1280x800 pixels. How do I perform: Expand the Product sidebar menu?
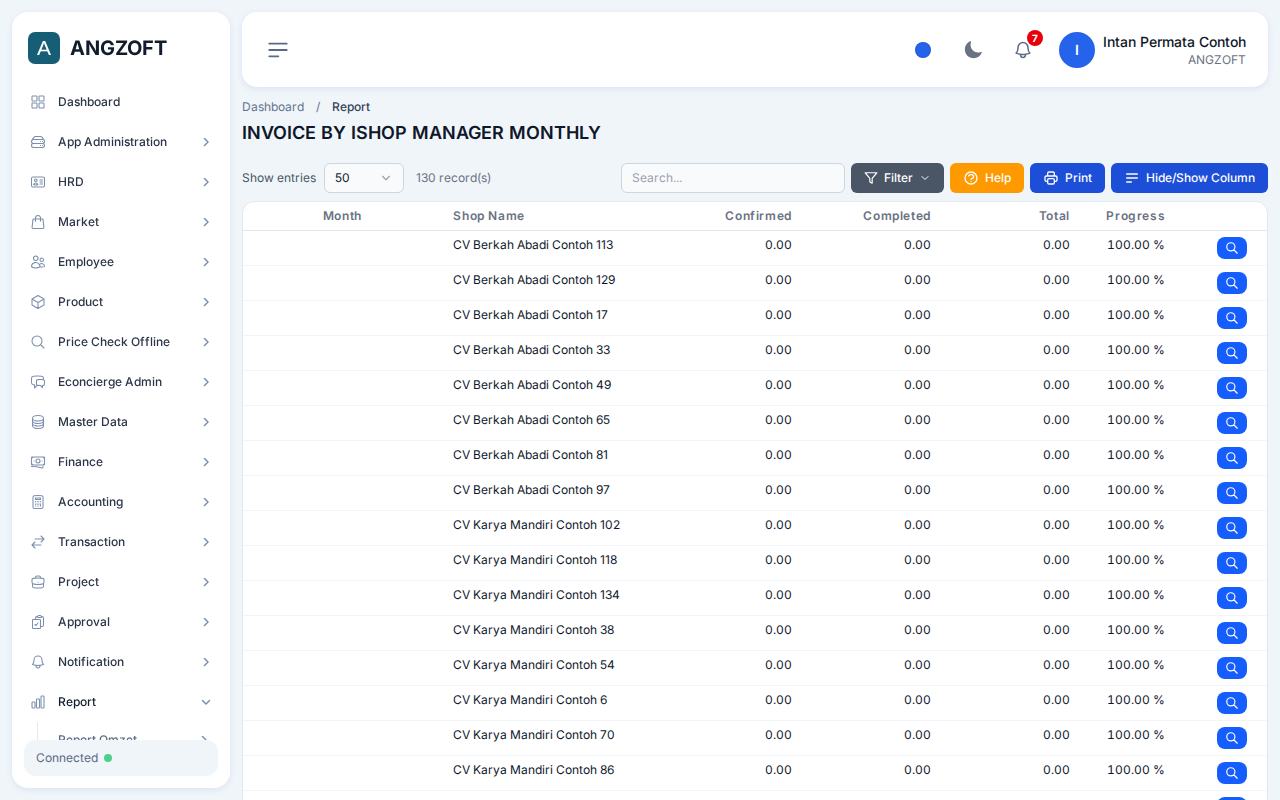pos(121,302)
